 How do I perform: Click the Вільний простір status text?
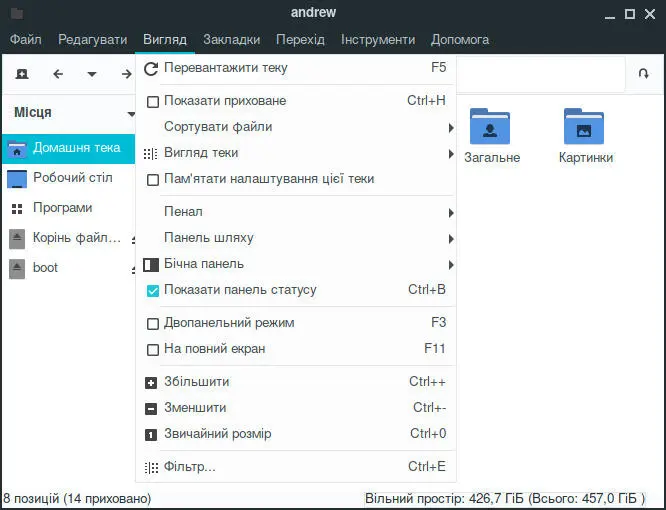tap(505, 498)
